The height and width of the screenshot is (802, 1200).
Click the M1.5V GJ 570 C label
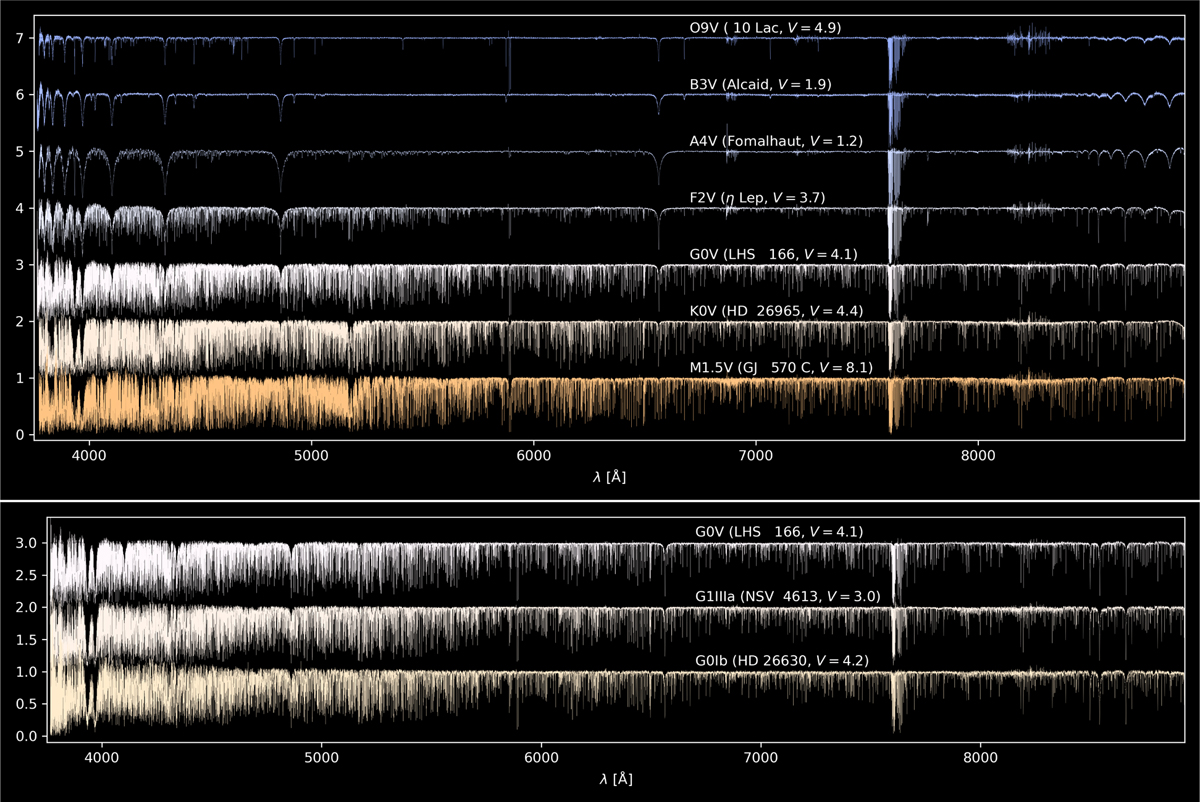pos(781,368)
